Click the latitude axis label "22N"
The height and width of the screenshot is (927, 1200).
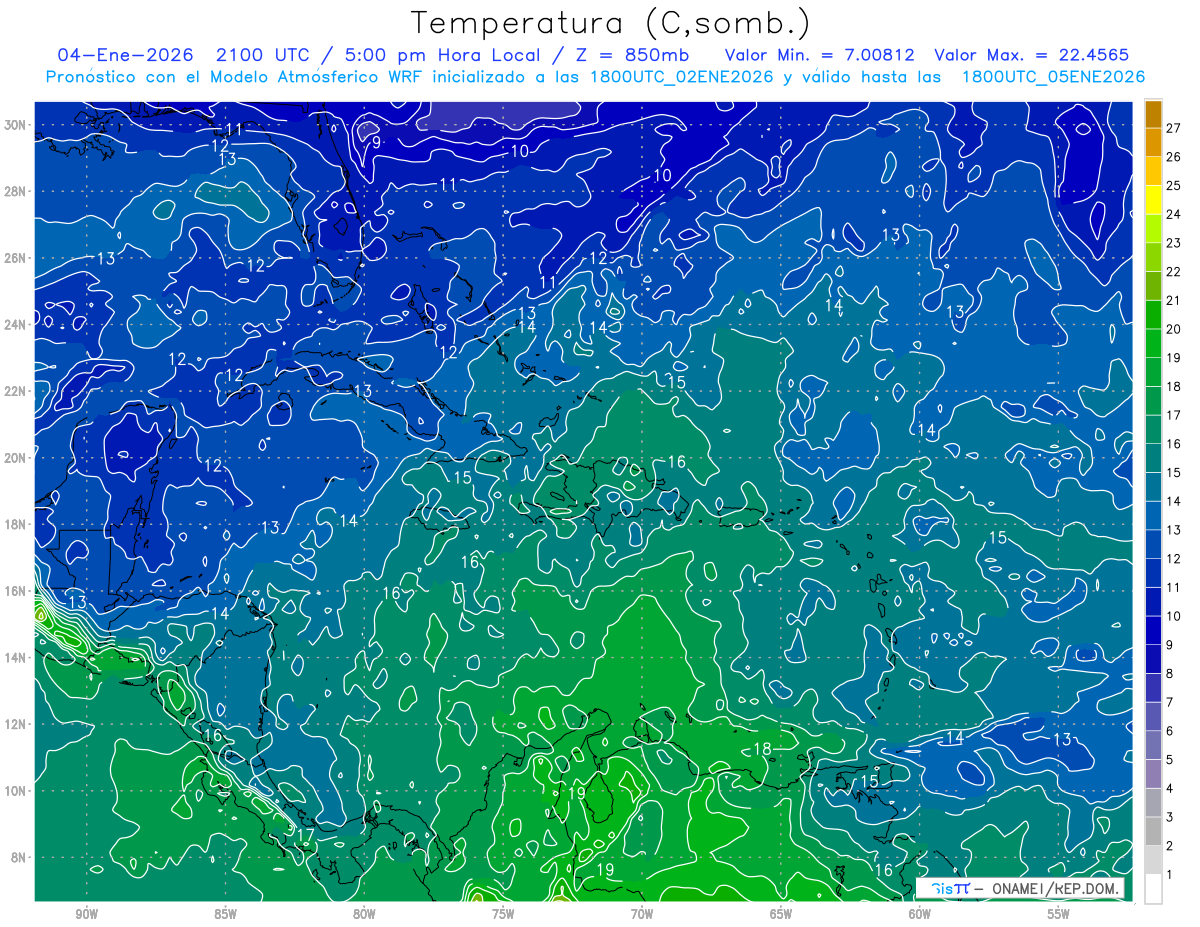click(x=17, y=391)
